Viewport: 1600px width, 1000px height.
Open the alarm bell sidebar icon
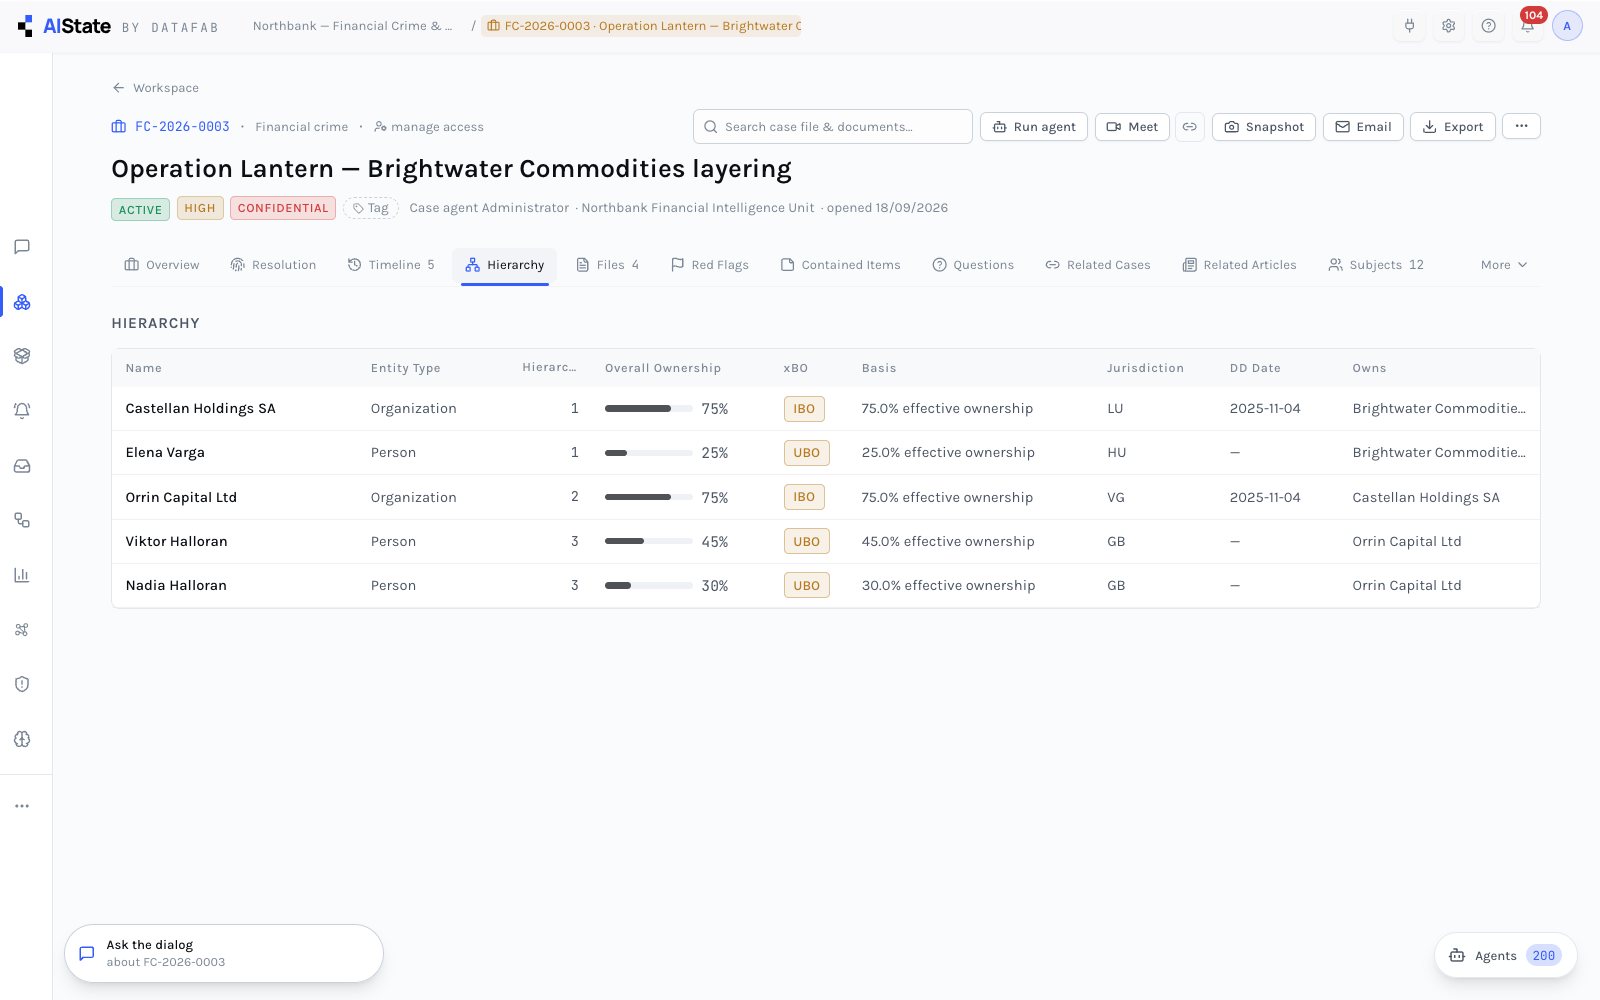coord(22,411)
